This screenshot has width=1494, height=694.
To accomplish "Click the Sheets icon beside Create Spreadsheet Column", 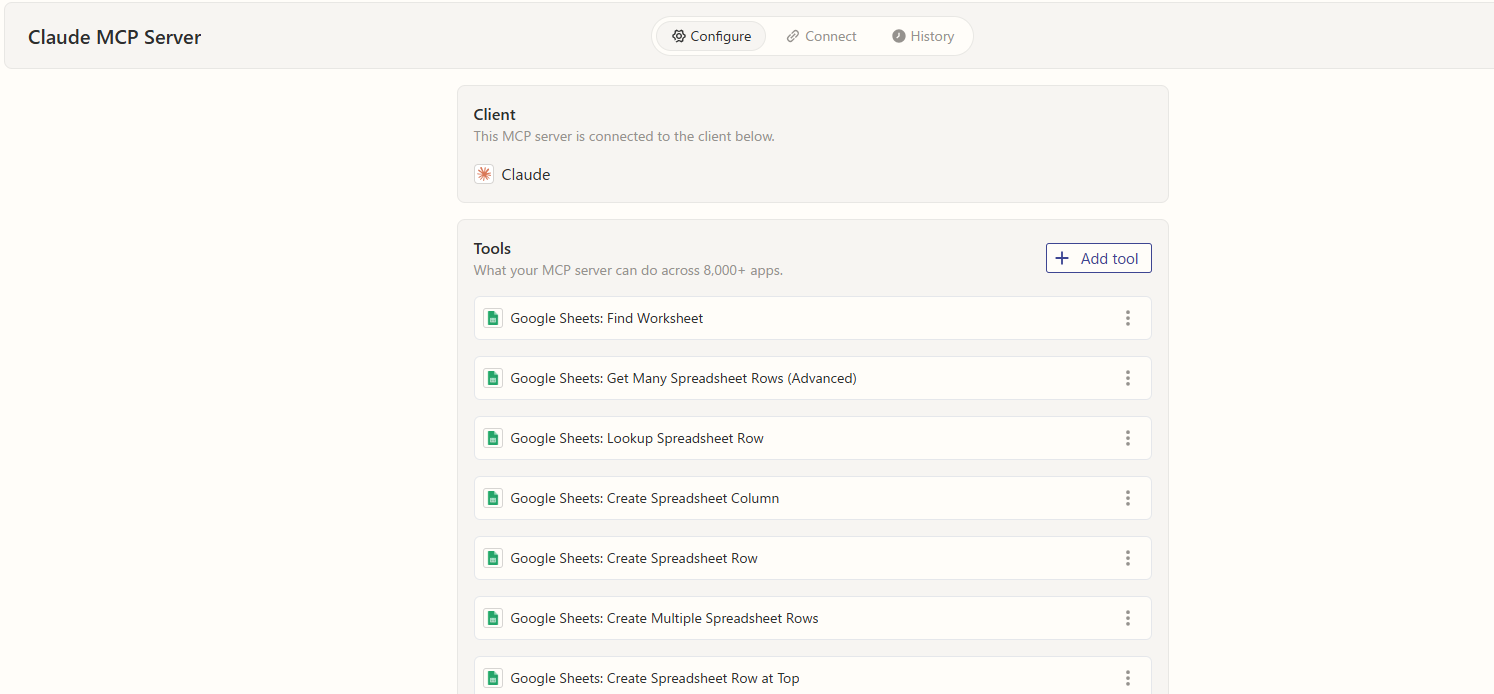I will [493, 498].
